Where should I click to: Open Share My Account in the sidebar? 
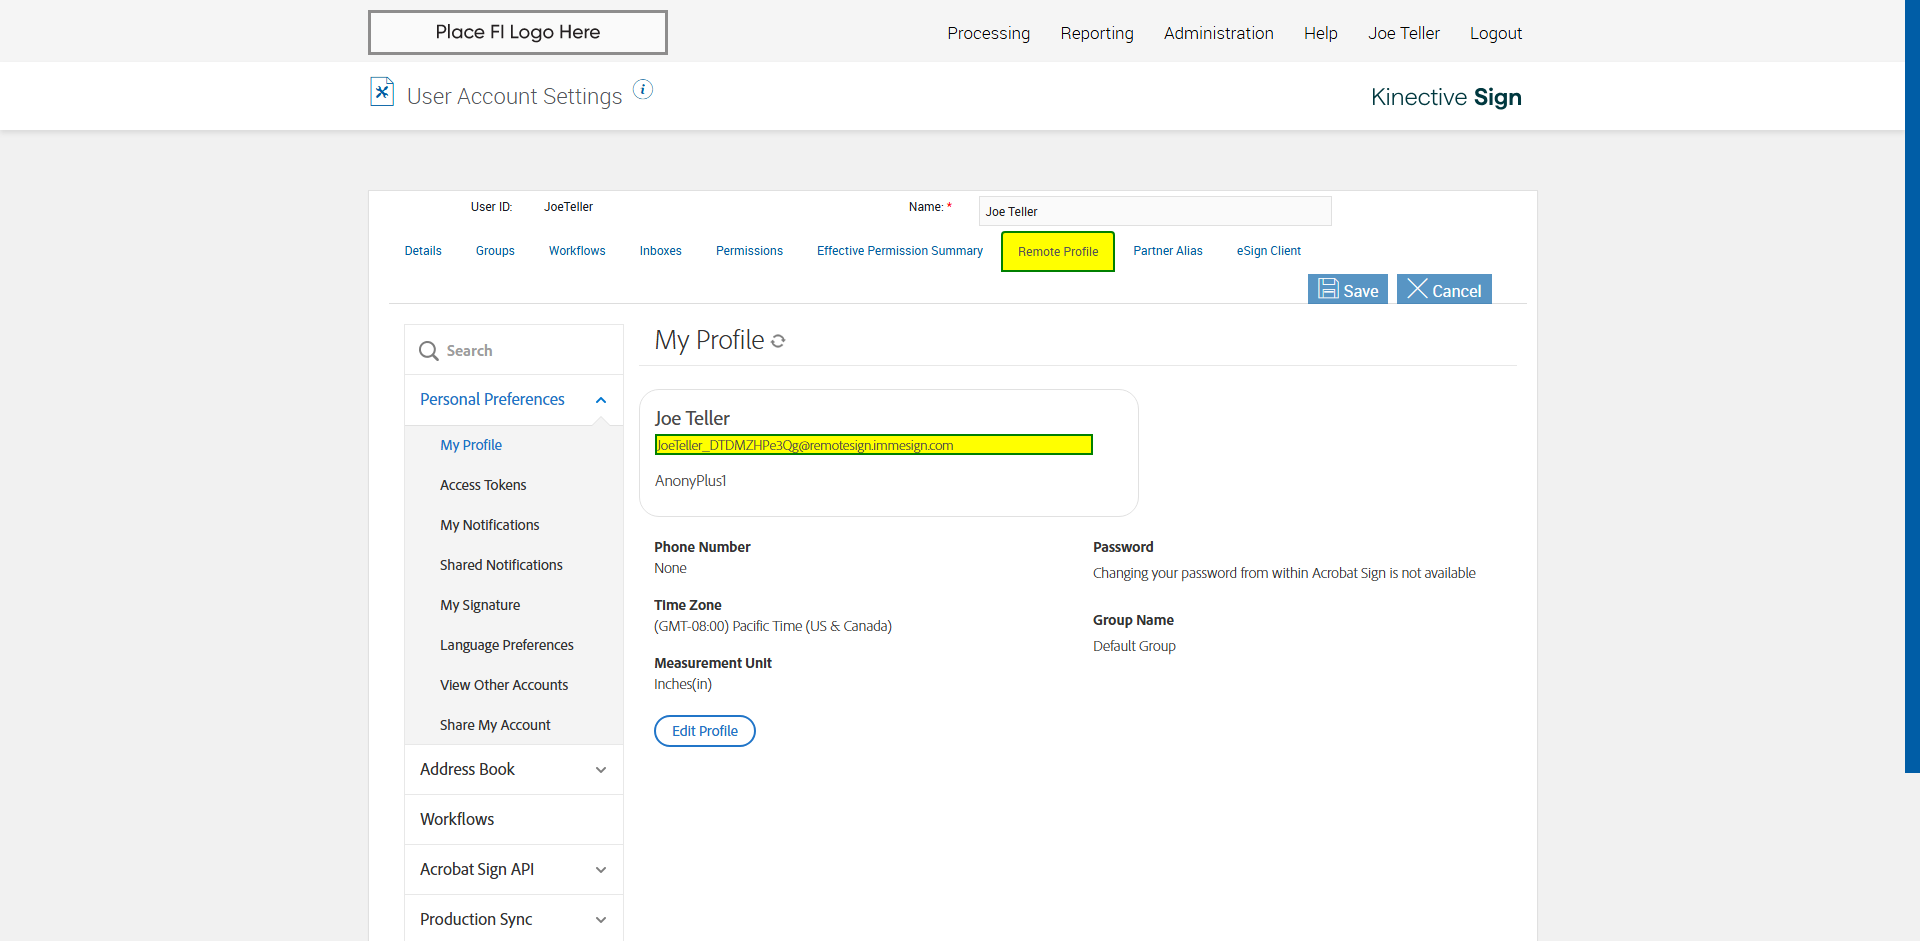(495, 725)
